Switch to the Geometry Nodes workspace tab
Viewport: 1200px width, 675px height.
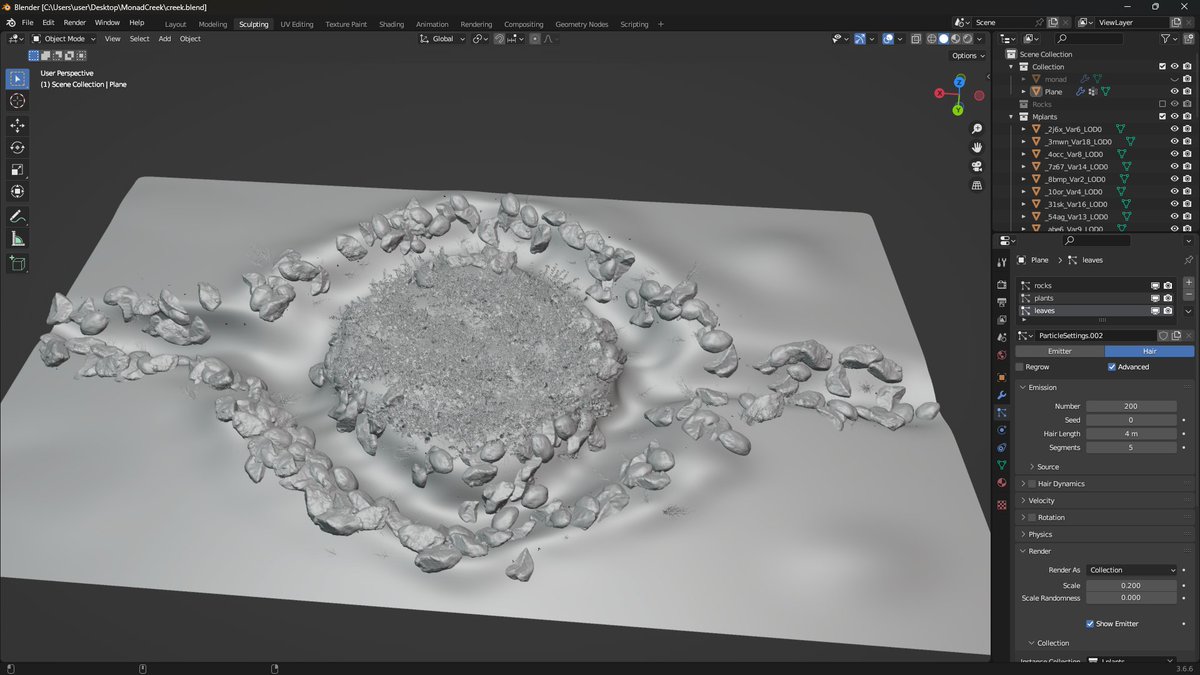click(x=581, y=24)
